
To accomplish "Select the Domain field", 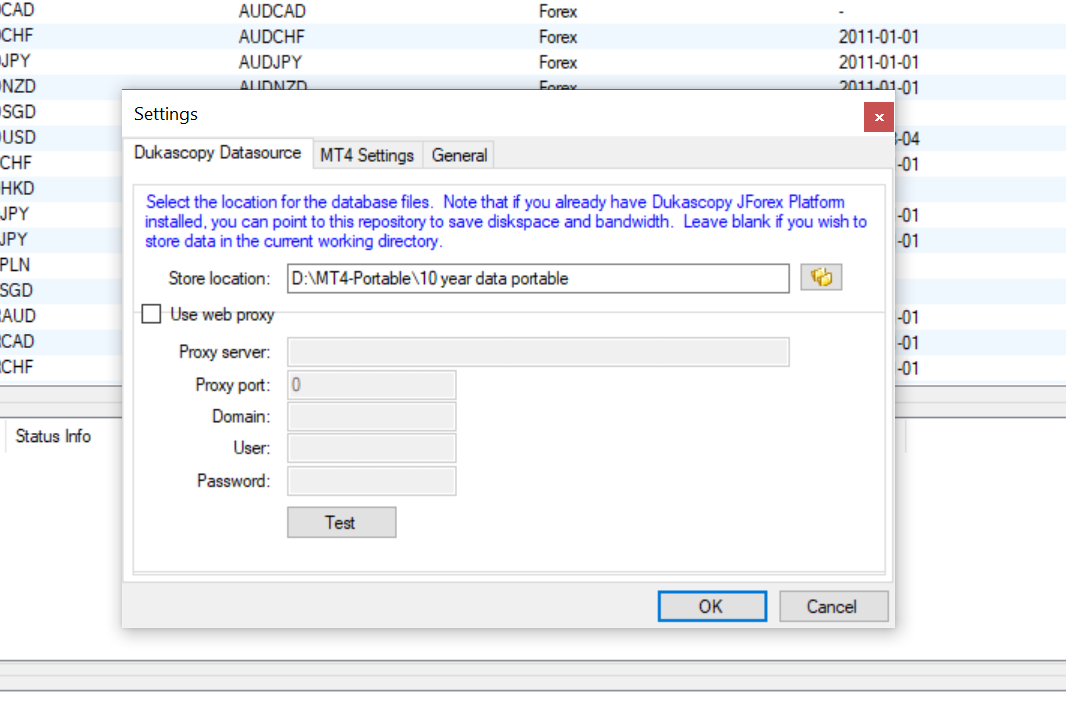I will [x=371, y=417].
